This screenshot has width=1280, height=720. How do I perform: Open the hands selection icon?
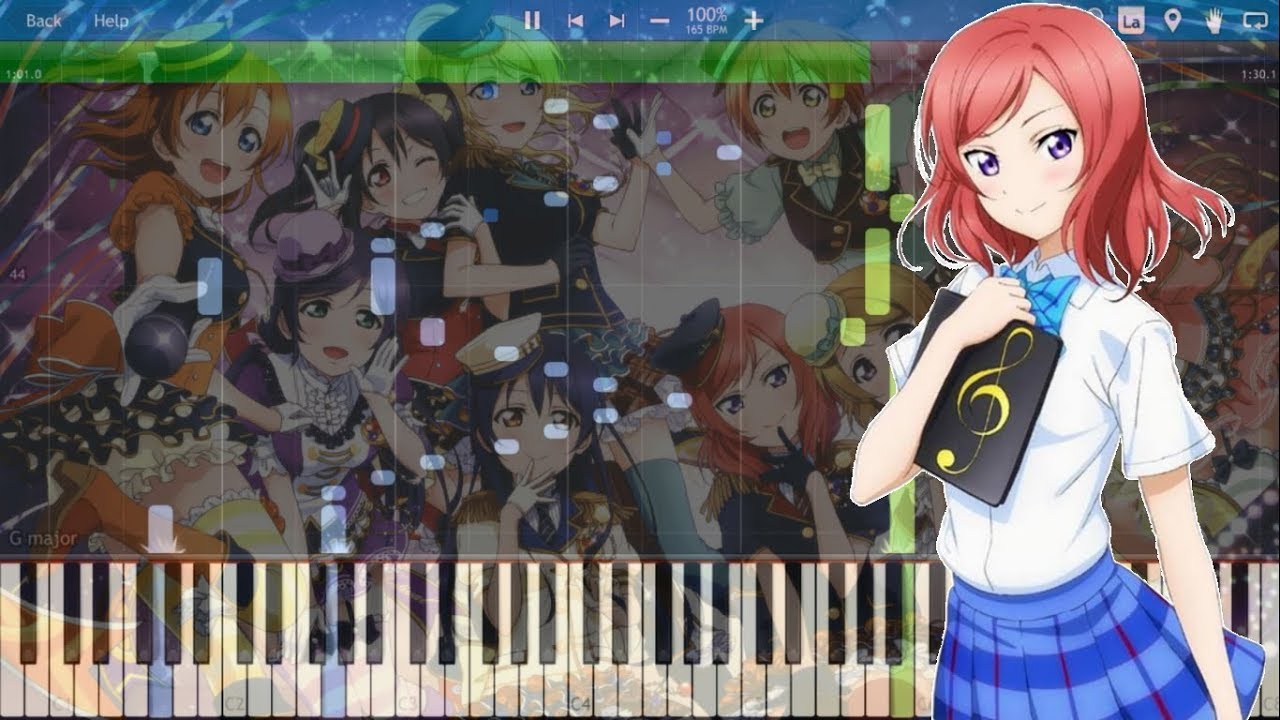(x=1215, y=20)
